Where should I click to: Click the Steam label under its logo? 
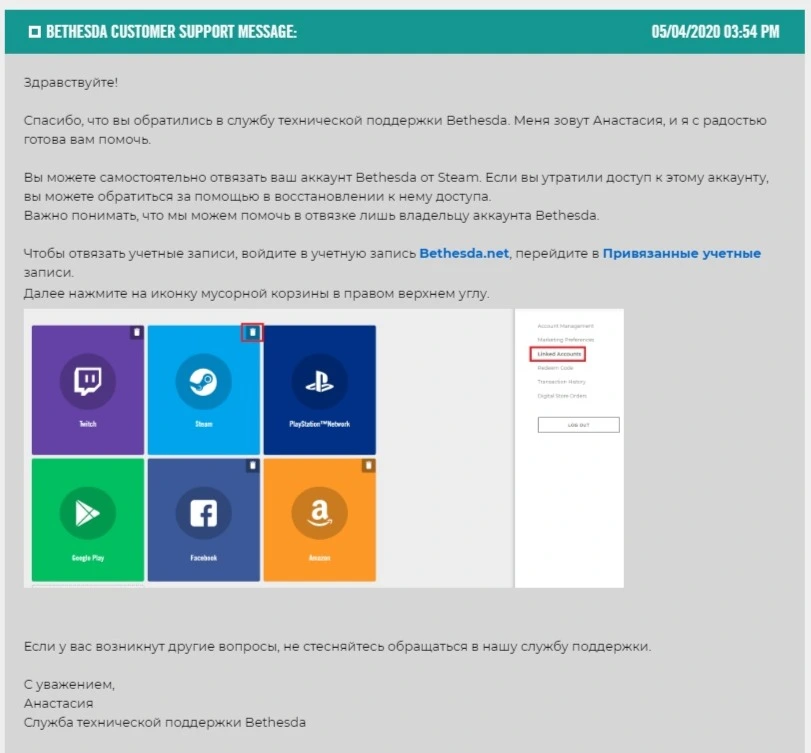point(204,424)
